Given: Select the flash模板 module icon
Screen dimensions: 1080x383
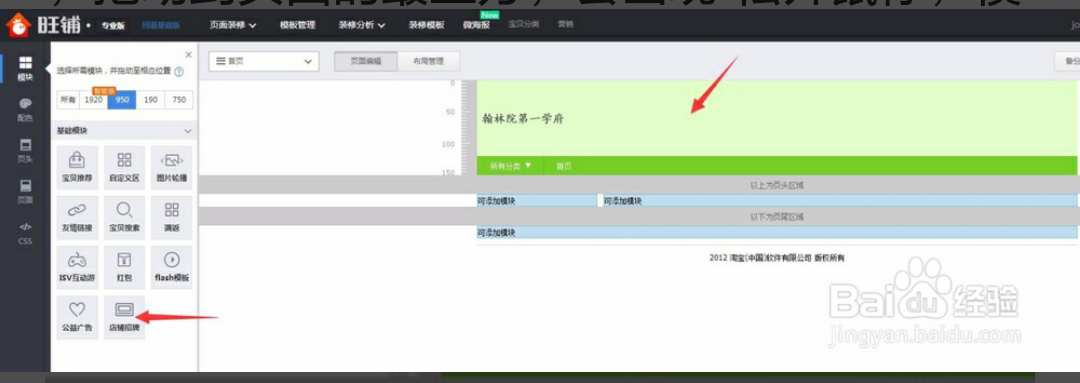Looking at the screenshot, I should [172, 268].
